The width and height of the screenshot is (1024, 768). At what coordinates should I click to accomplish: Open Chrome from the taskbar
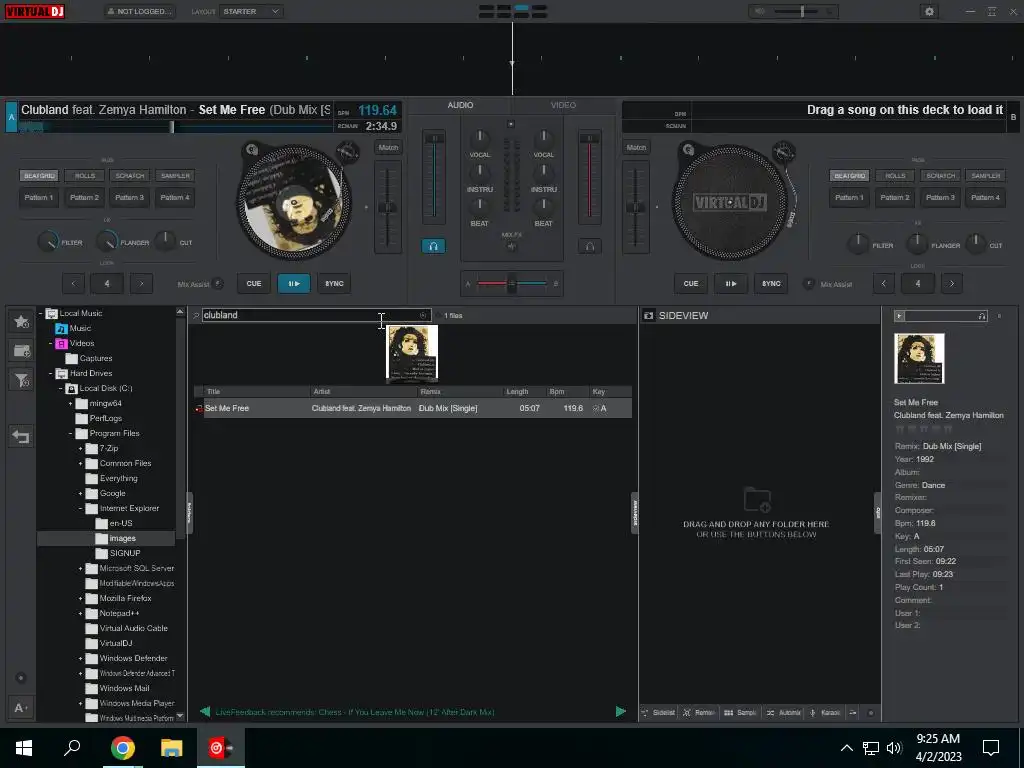(x=123, y=748)
